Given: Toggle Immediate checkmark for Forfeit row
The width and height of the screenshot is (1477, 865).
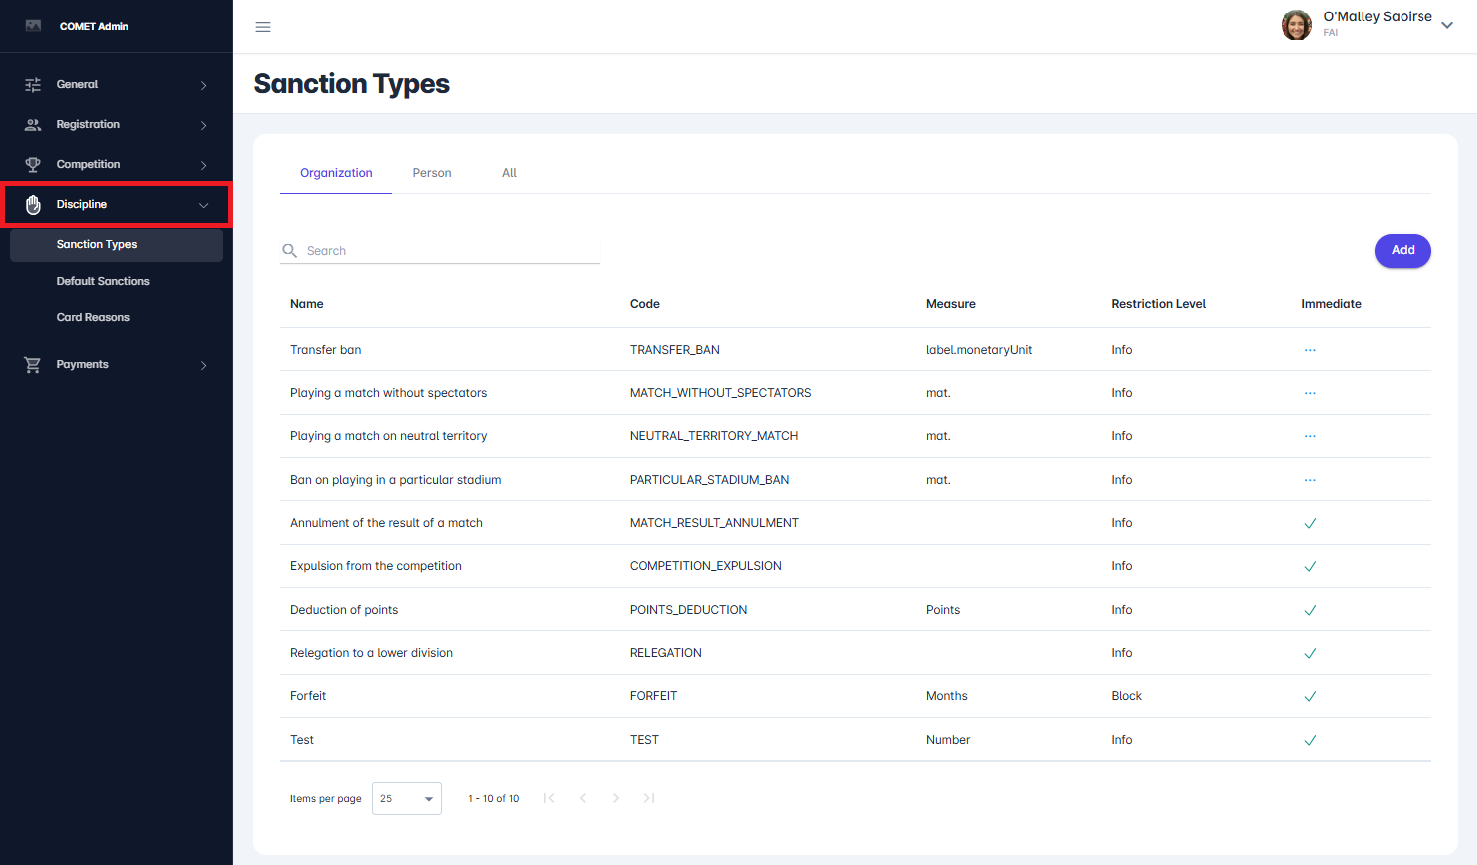Looking at the screenshot, I should tap(1310, 697).
